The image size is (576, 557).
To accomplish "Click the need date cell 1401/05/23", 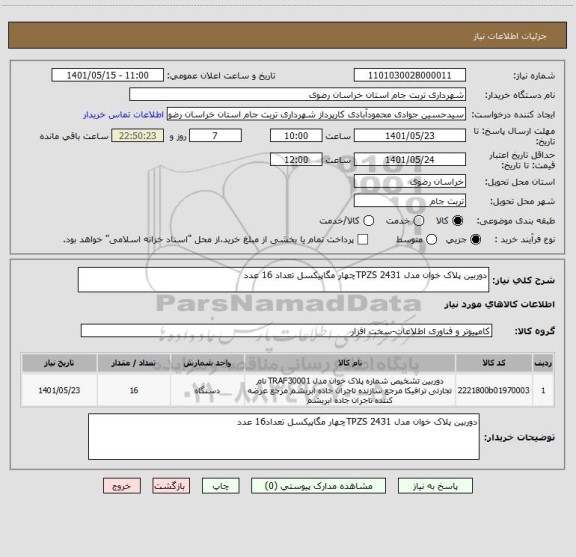I will click(x=59, y=390).
